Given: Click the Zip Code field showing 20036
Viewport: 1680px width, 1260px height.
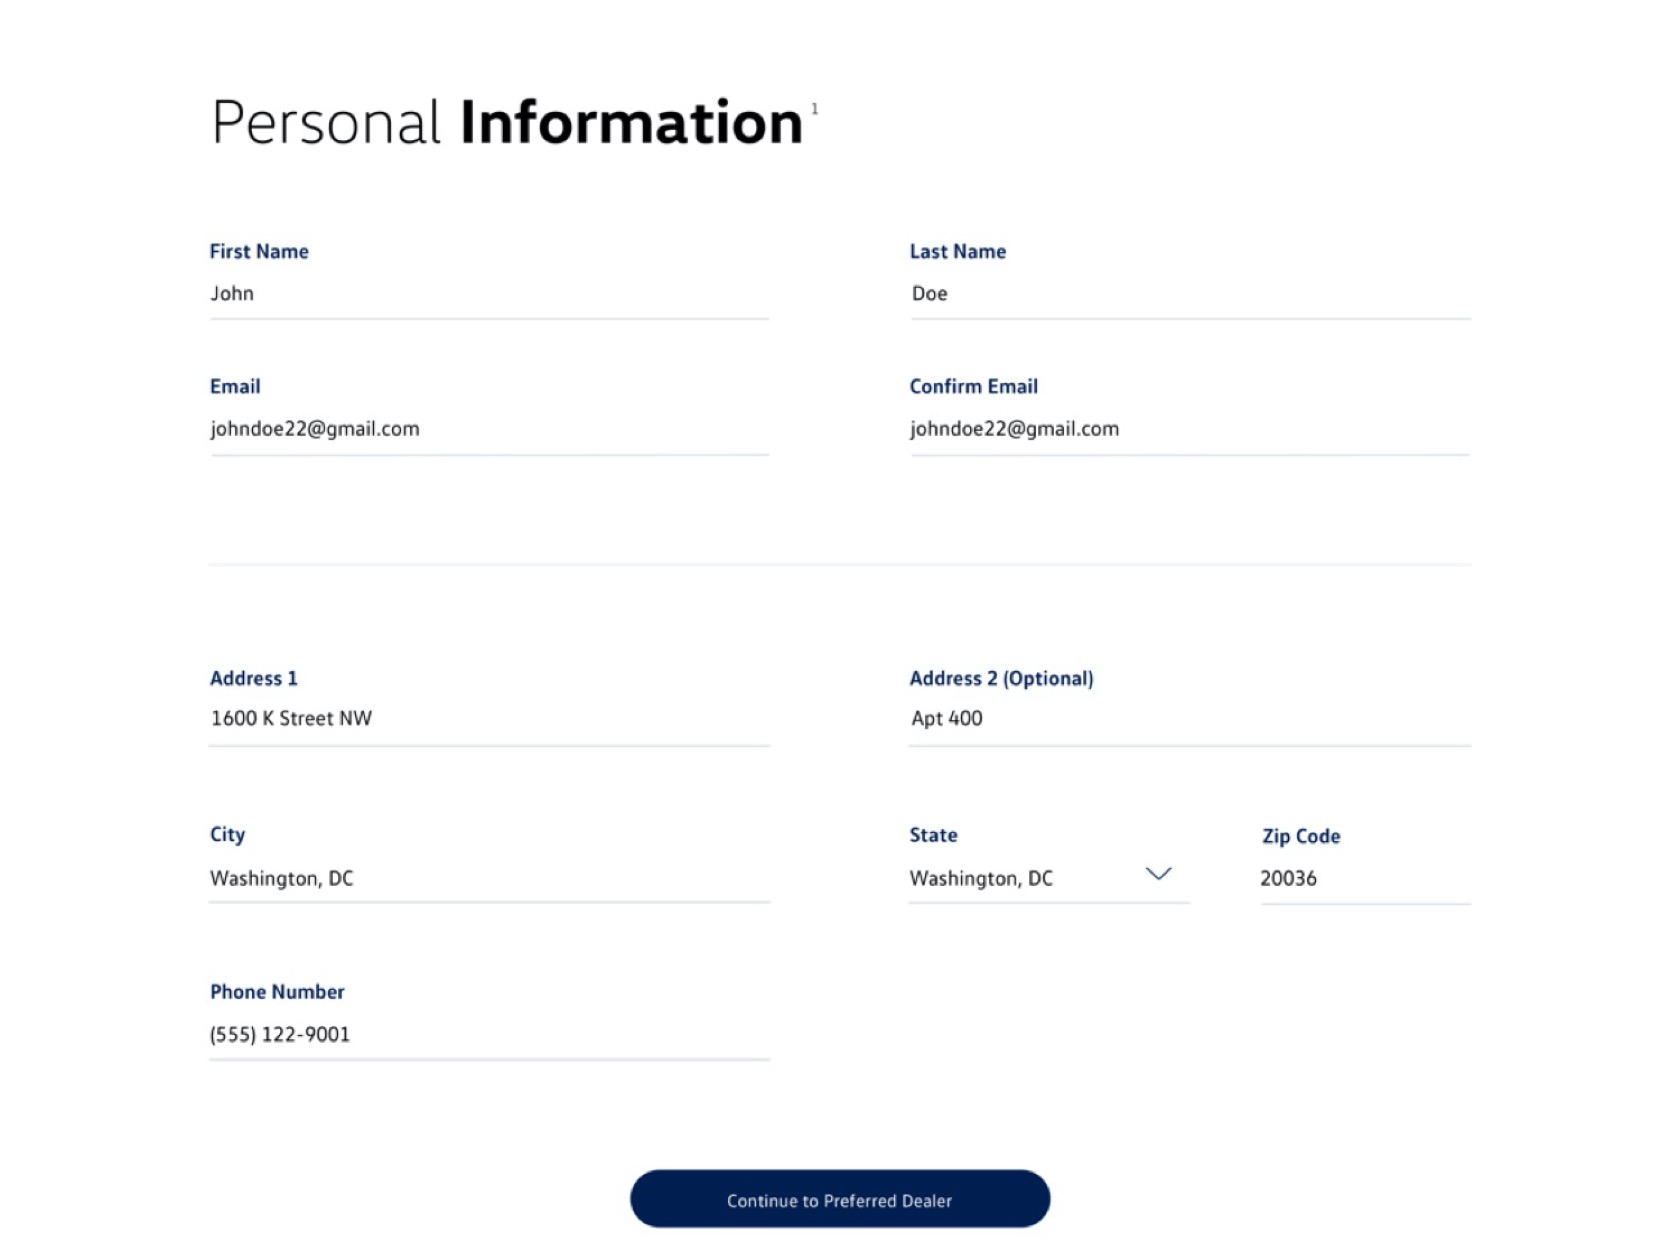Looking at the screenshot, I should point(1364,879).
